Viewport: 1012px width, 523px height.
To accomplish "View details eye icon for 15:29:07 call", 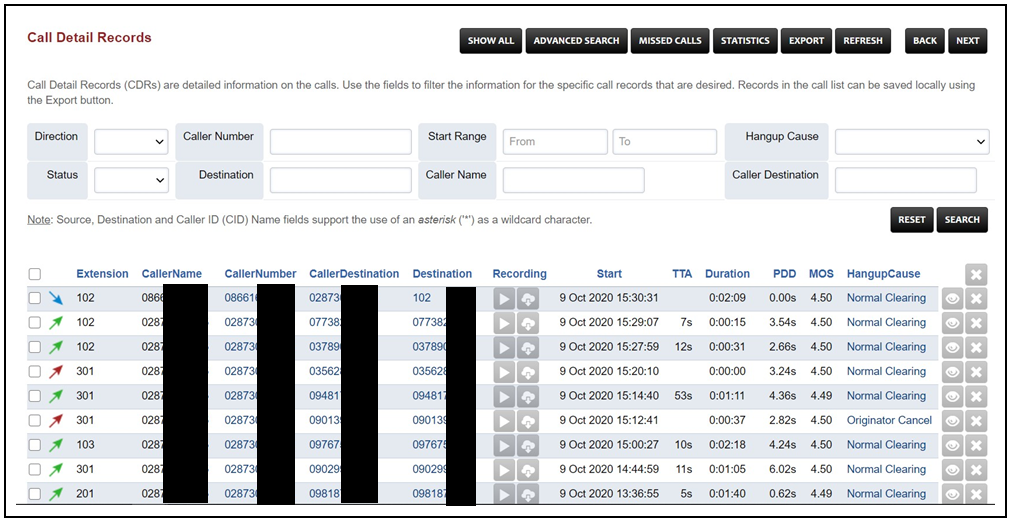I will (x=952, y=323).
